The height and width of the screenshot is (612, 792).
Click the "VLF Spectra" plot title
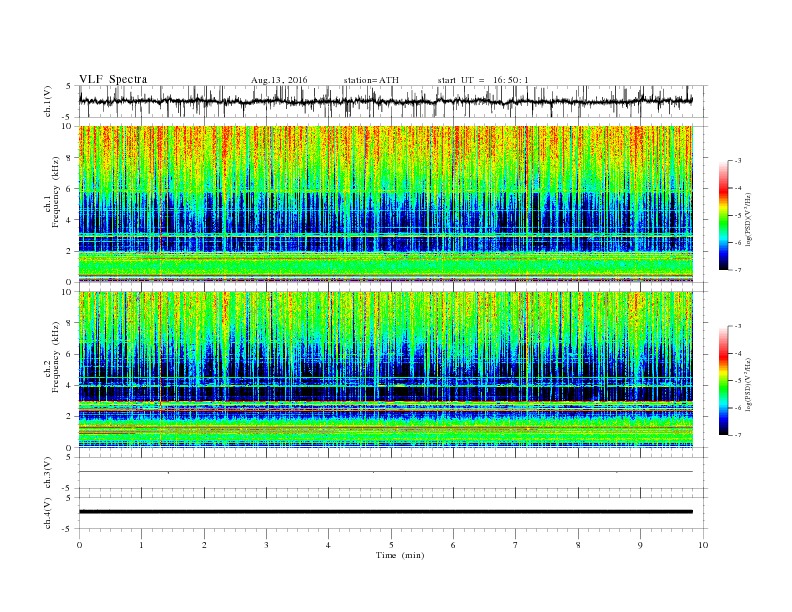coord(113,79)
